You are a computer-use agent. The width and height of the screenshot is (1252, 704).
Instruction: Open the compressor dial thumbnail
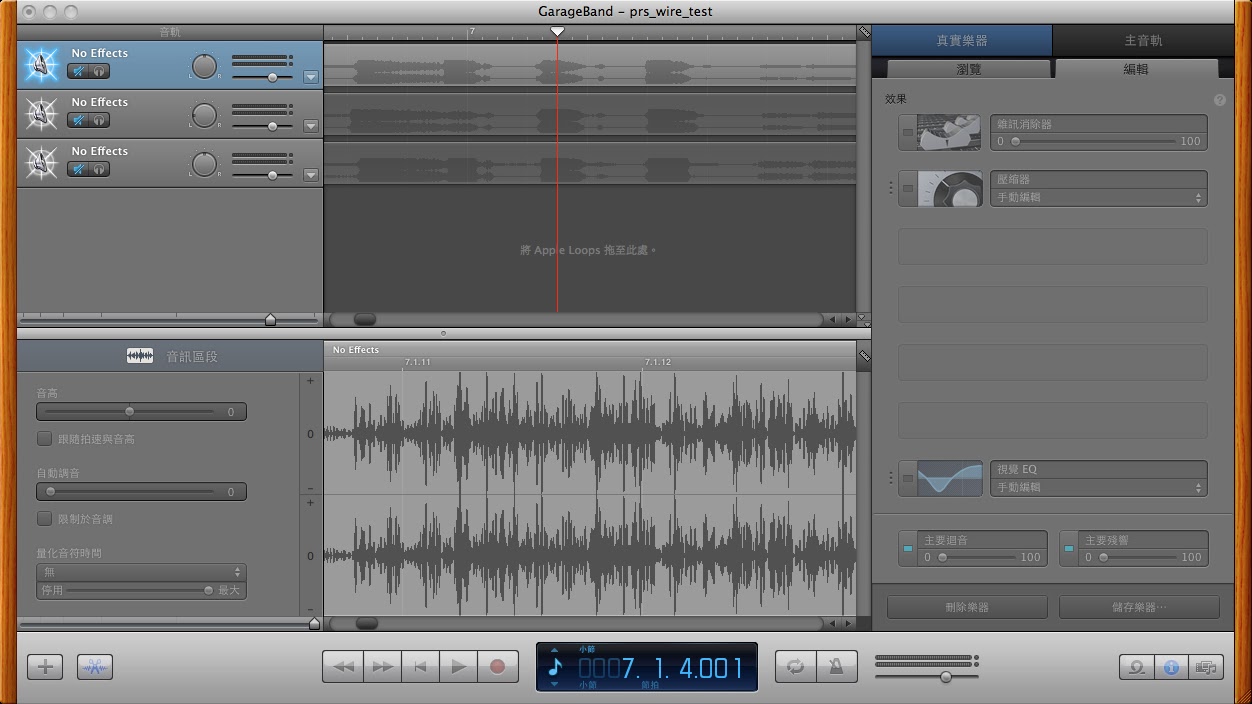click(x=949, y=188)
